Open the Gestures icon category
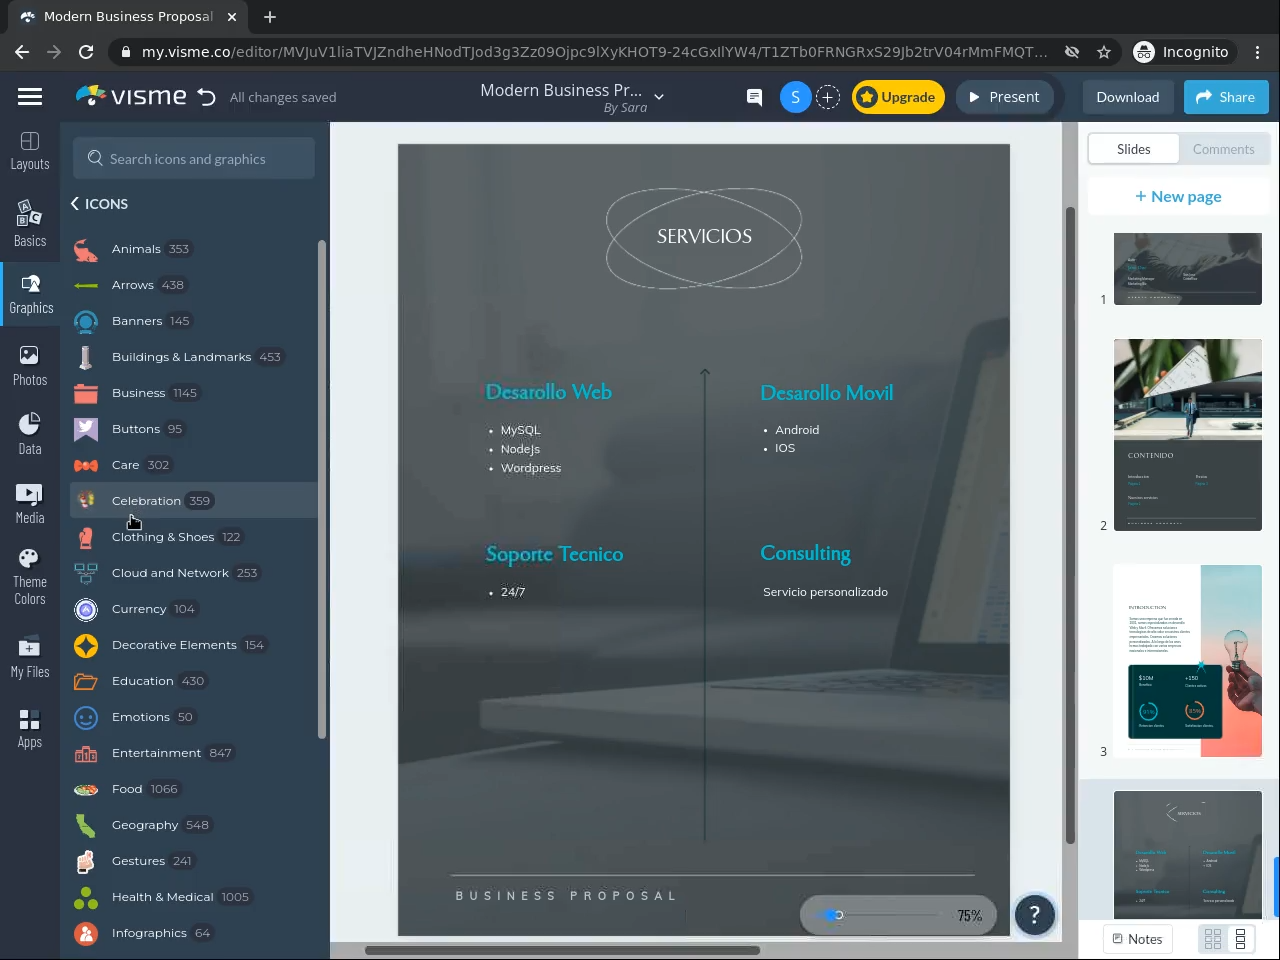This screenshot has width=1280, height=960. (193, 861)
